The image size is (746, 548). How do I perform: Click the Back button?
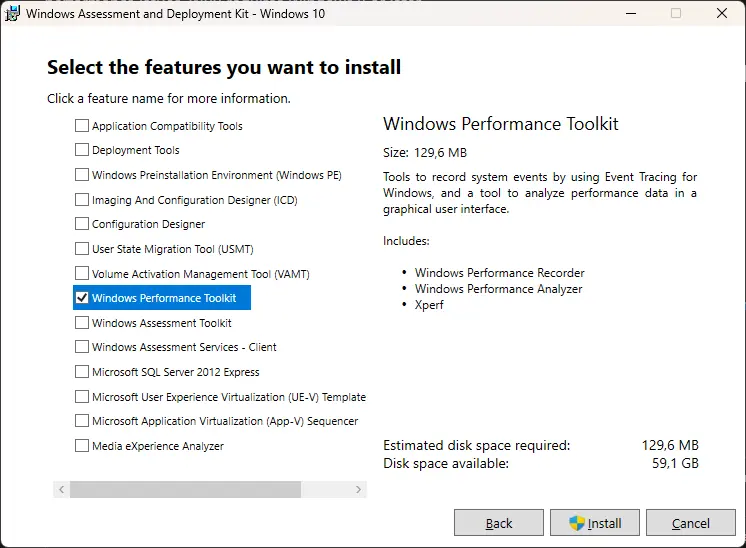tap(499, 523)
